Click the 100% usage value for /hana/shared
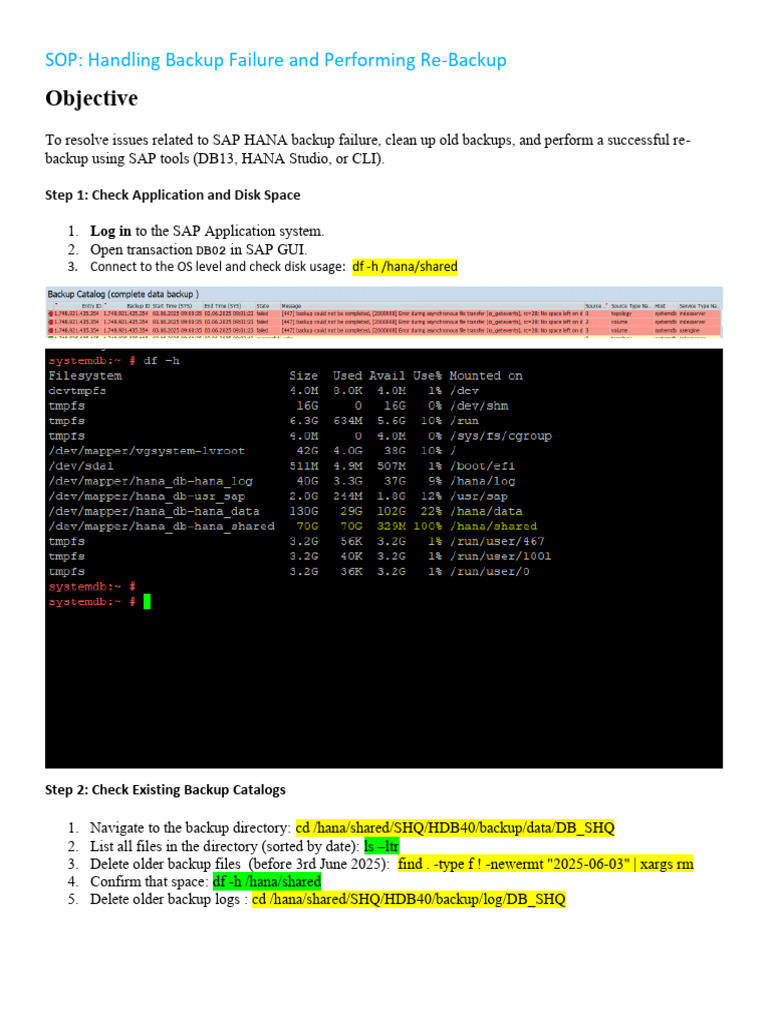Image resolution: width=768 pixels, height=1024 pixels. (x=427, y=526)
